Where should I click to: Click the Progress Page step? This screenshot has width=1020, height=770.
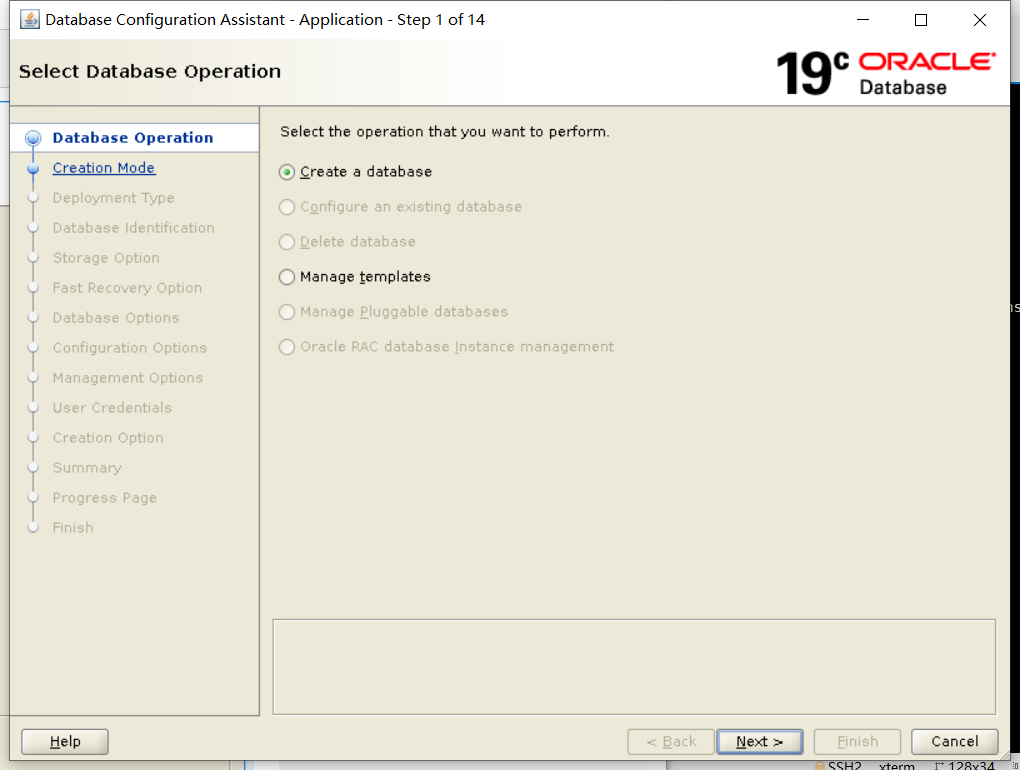tap(105, 498)
